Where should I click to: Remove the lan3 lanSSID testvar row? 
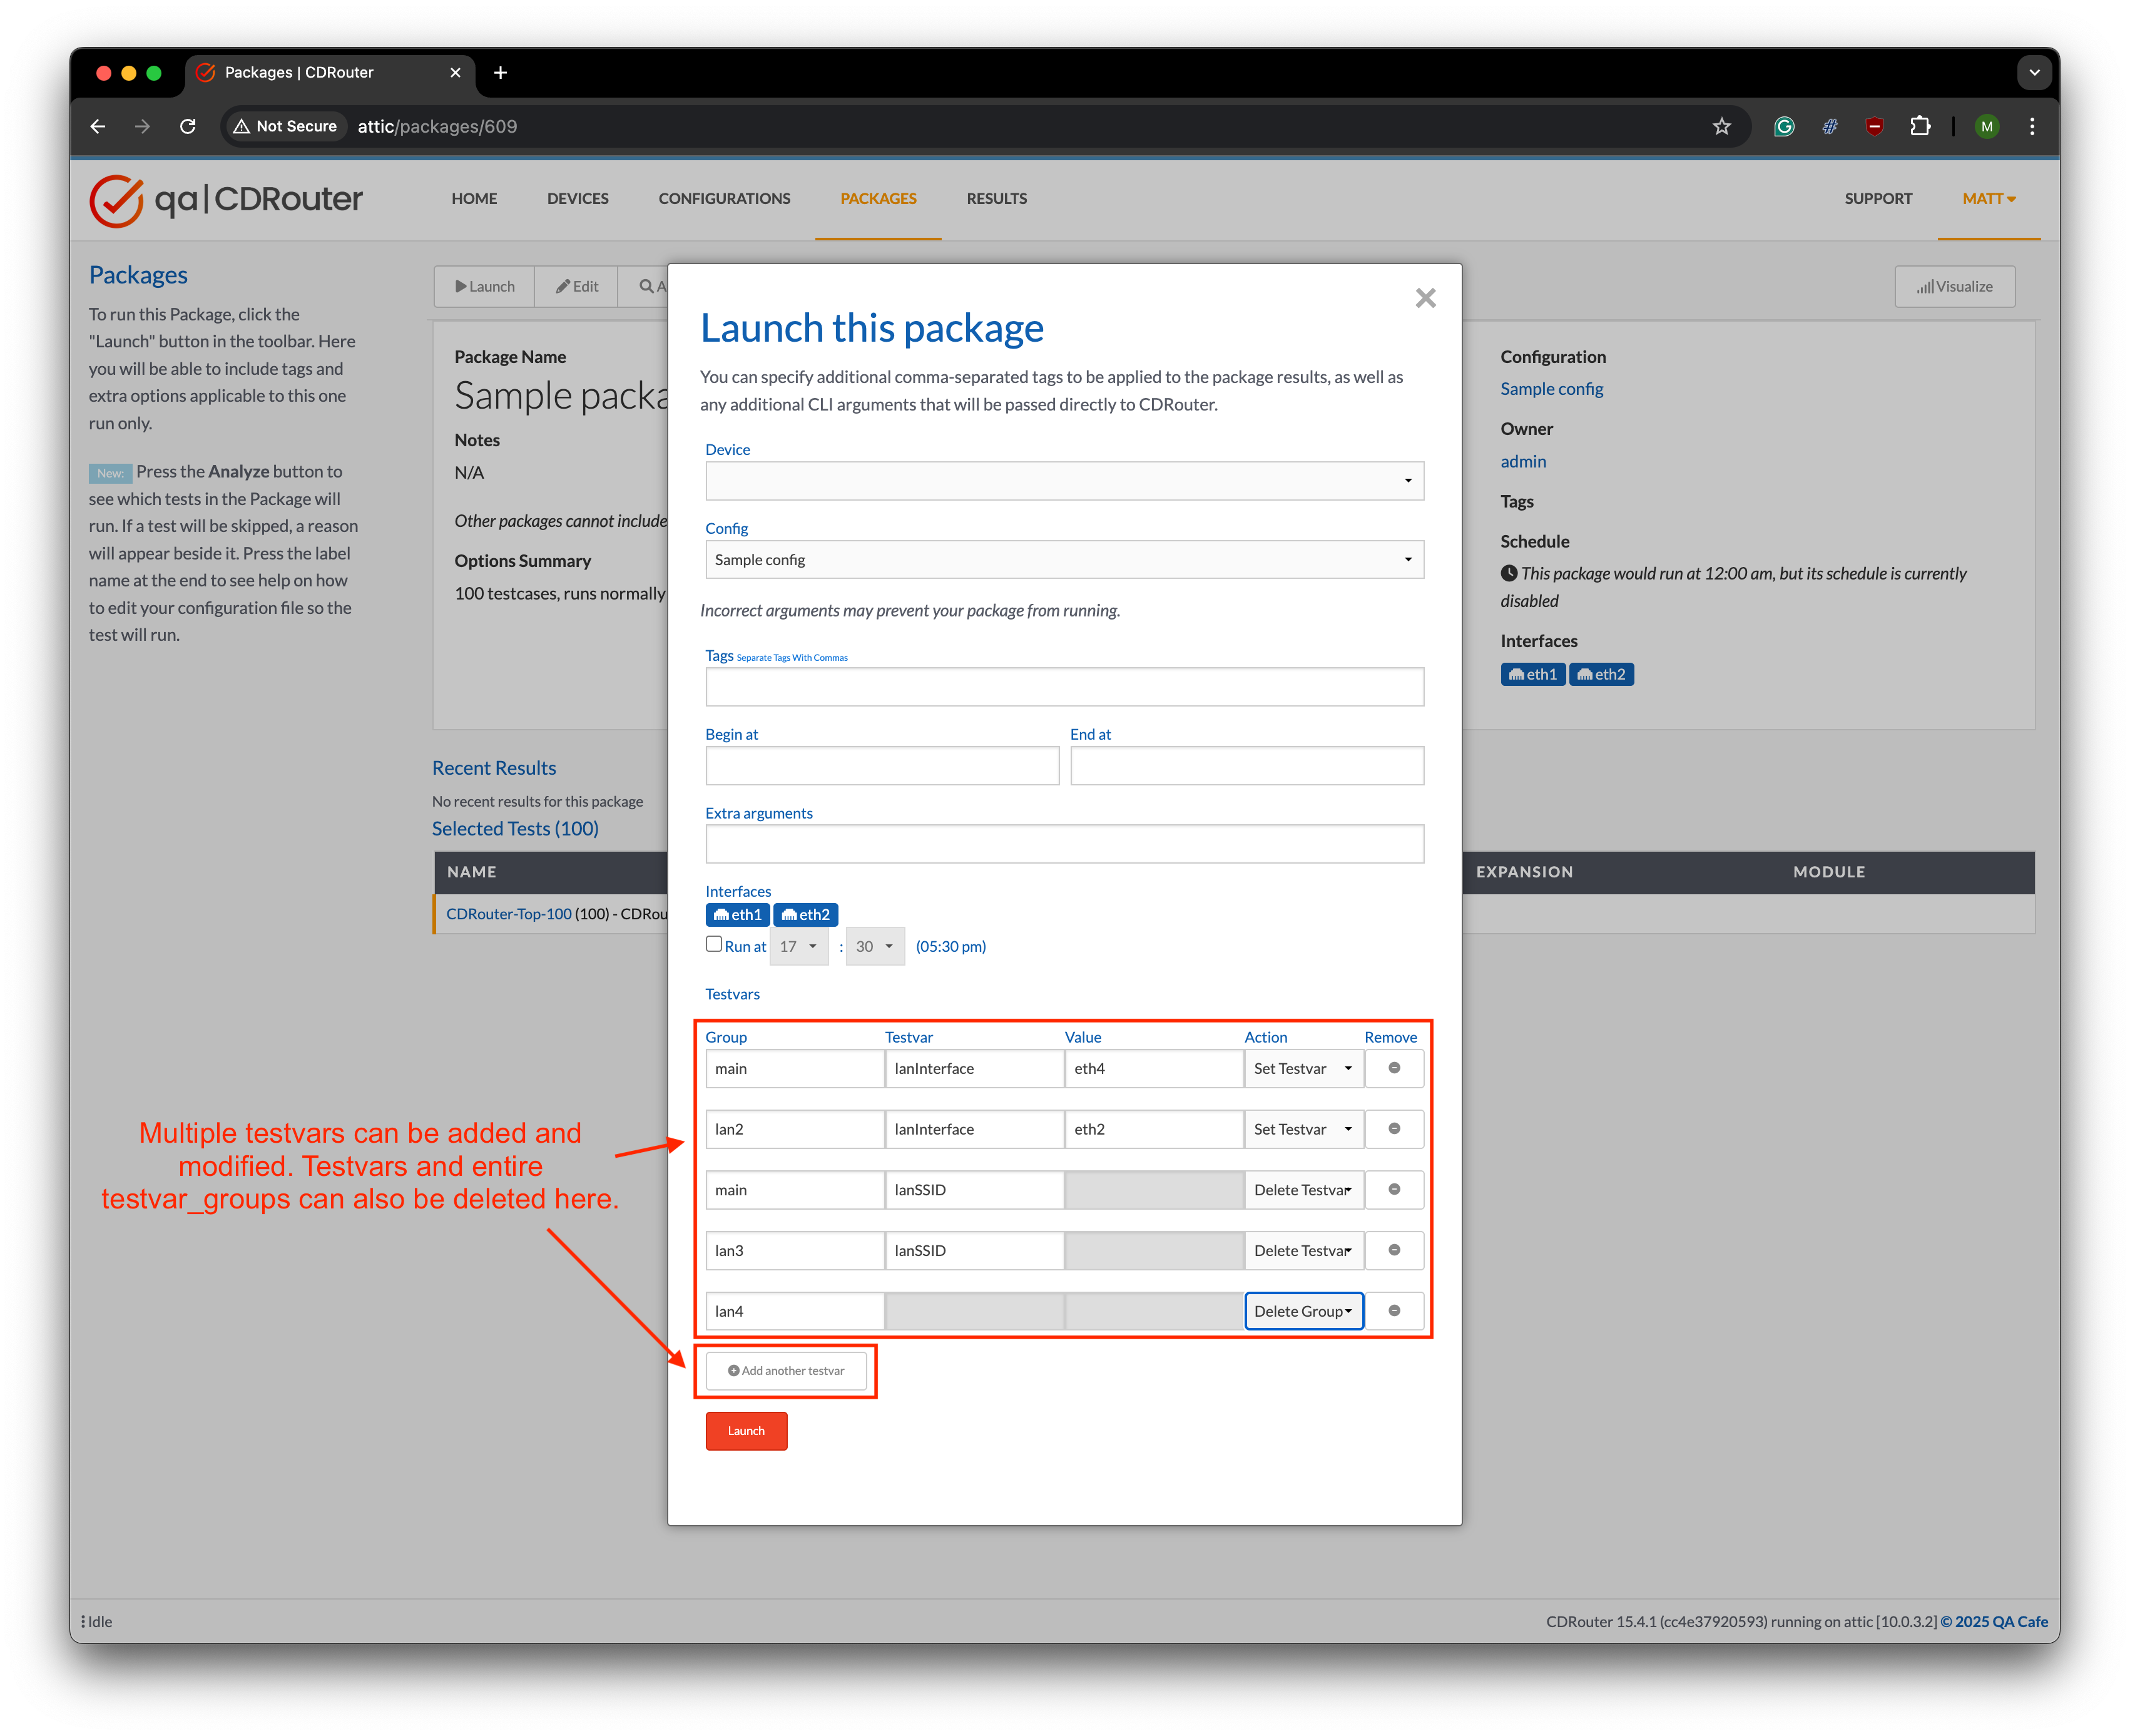[x=1394, y=1250]
